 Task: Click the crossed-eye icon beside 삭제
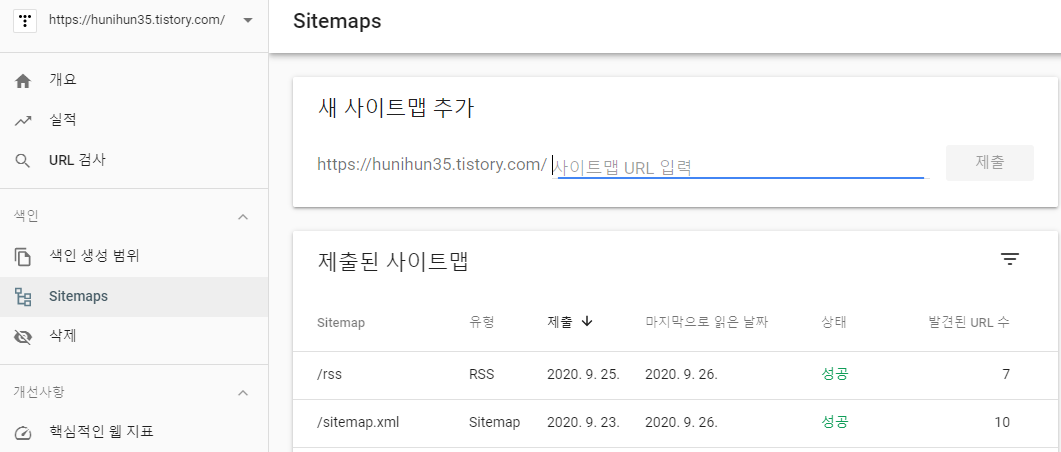coord(23,337)
